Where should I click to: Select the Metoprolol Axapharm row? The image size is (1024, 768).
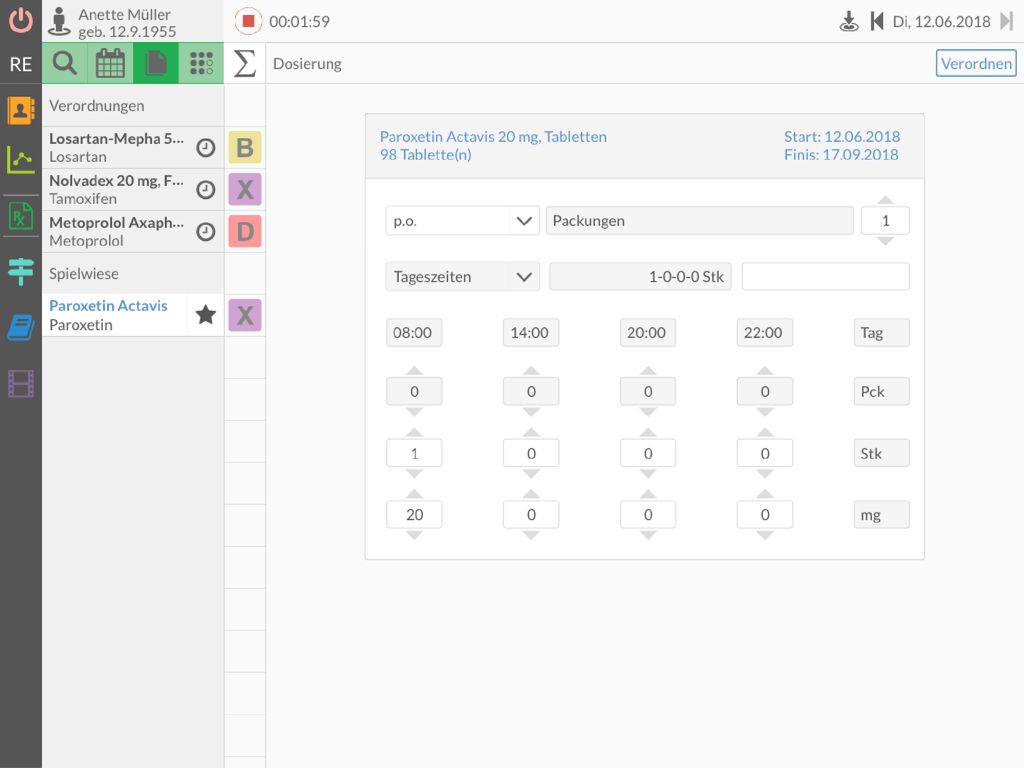point(133,231)
